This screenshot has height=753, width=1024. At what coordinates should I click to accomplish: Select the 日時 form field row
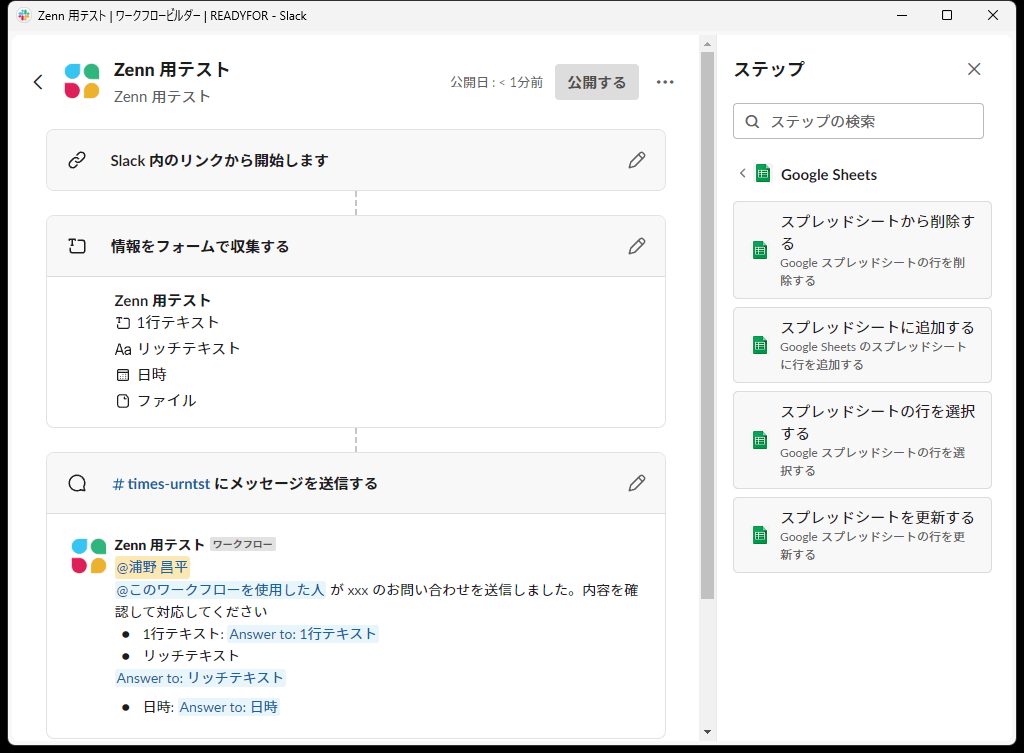coord(141,375)
